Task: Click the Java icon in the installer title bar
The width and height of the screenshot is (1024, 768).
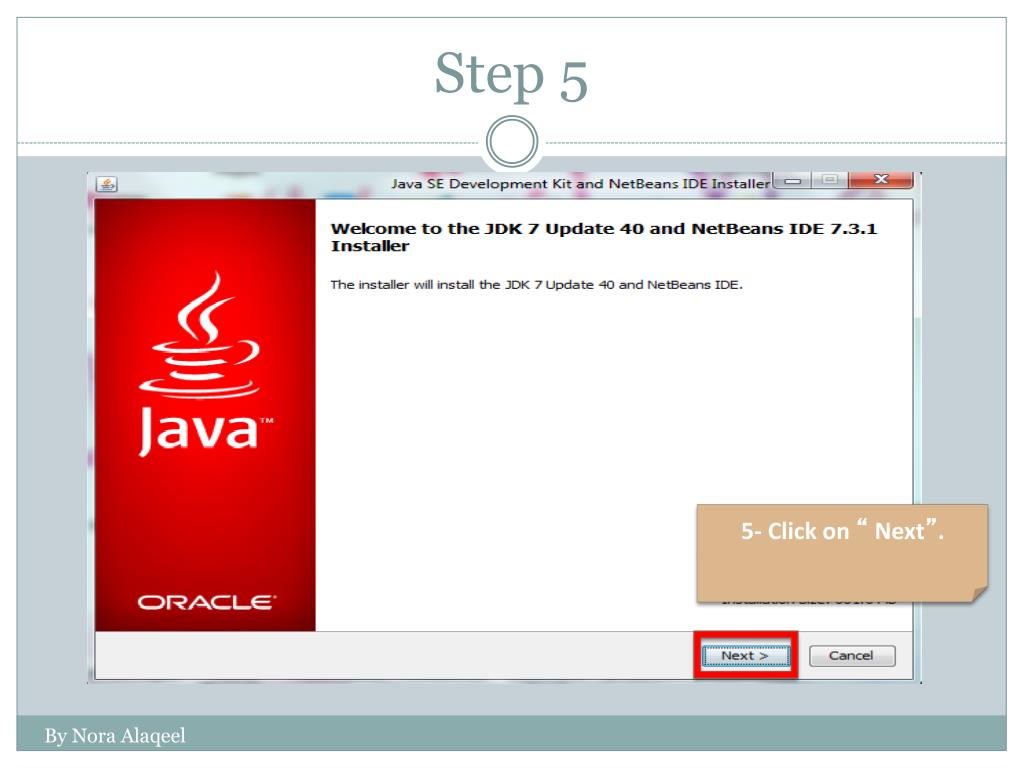Action: tap(106, 184)
